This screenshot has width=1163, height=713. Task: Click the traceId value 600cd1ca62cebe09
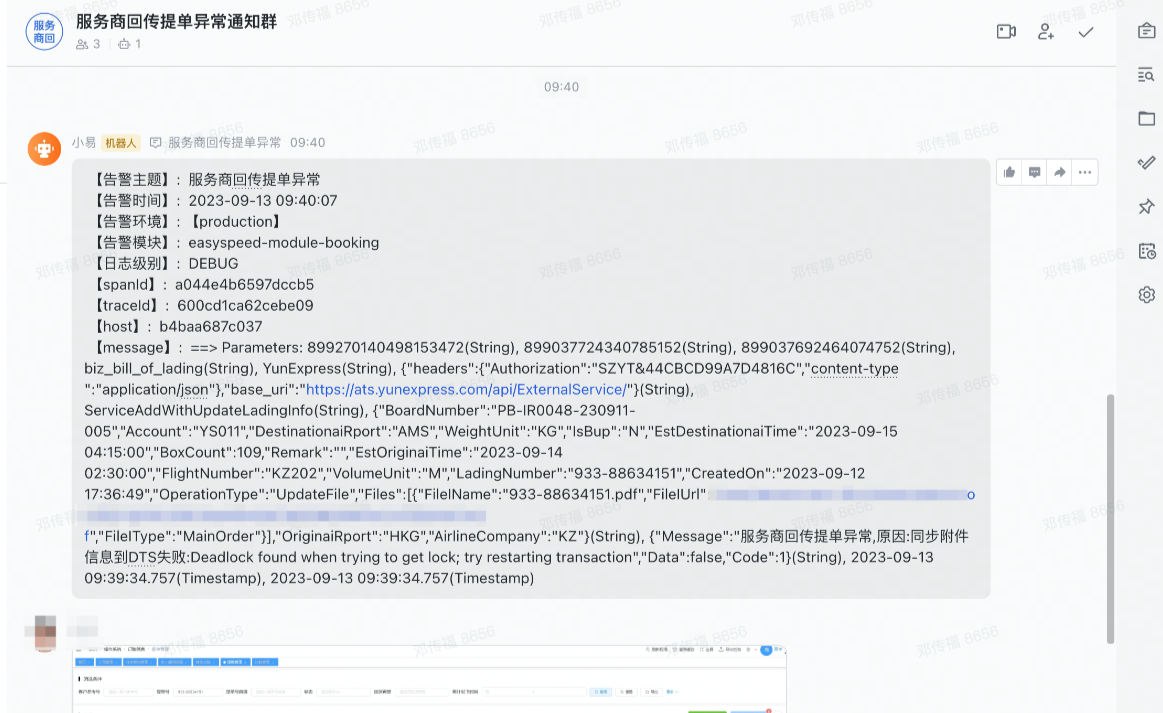[245, 306]
